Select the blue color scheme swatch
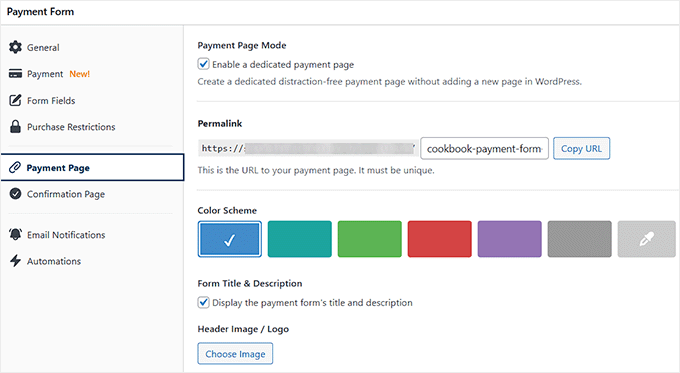The width and height of the screenshot is (680, 373). point(229,239)
